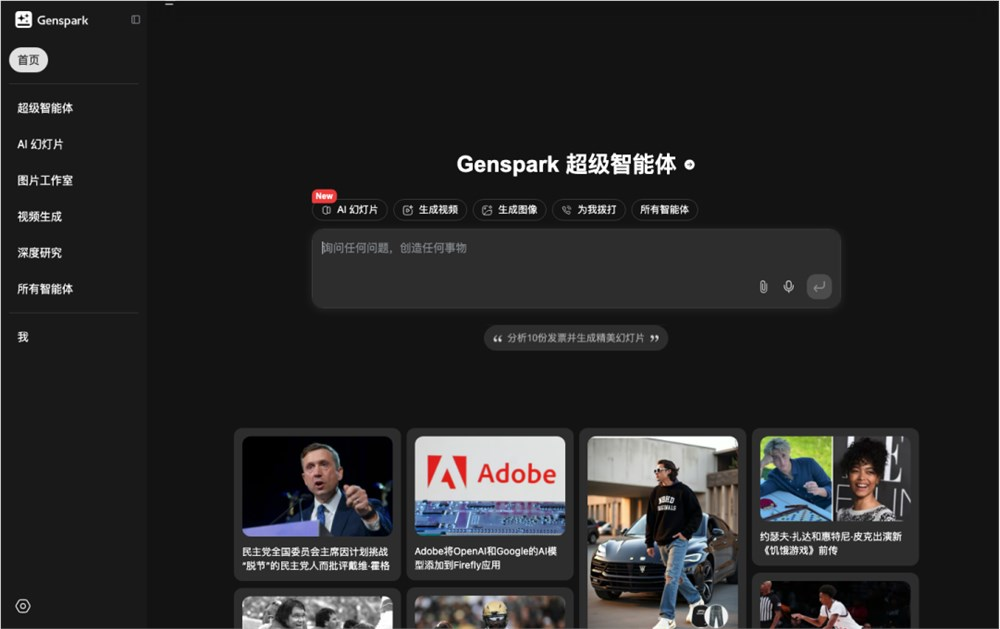This screenshot has height=629, width=1000.
Task: Open the Adobe Firefly news card thumbnail
Action: [x=489, y=485]
